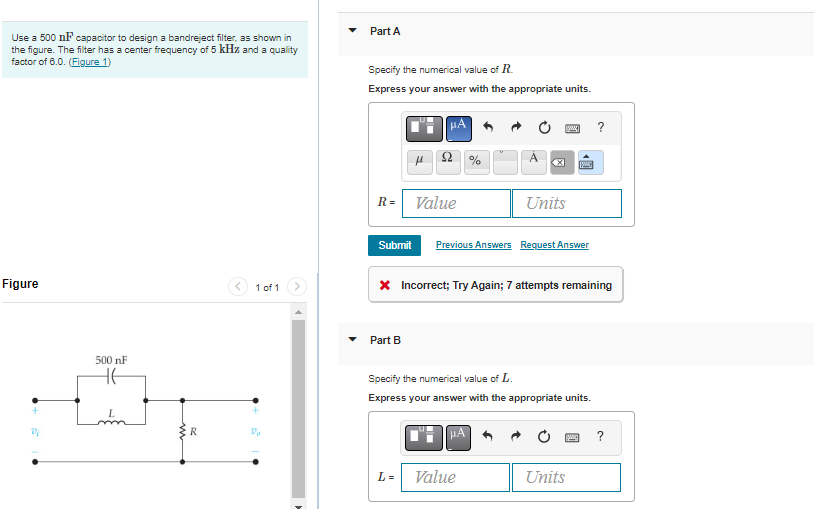Open the Previous Answers link
This screenshot has width=814, height=509.
(x=473, y=245)
